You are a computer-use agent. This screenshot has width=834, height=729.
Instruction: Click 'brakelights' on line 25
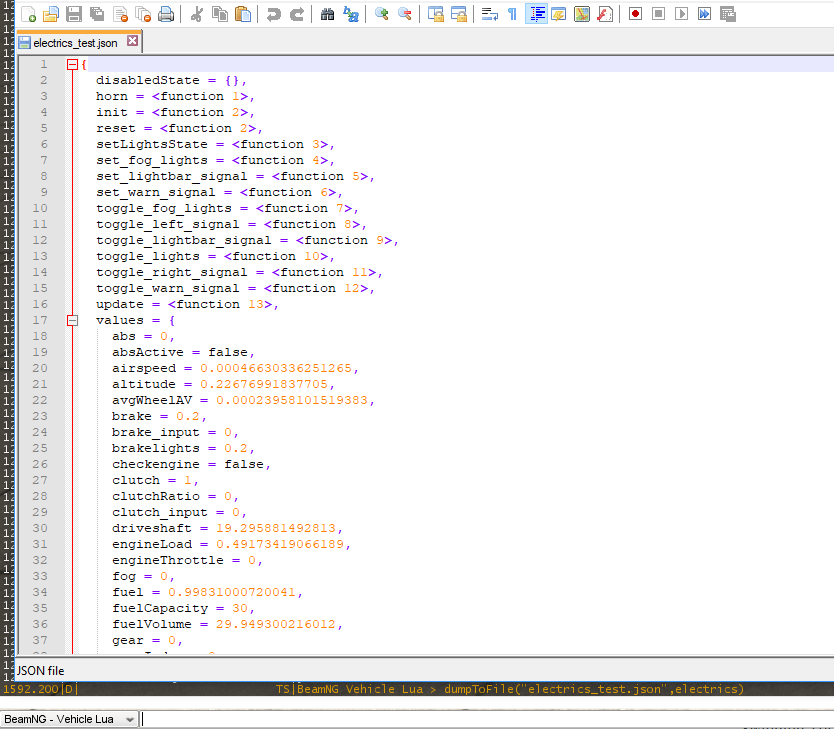155,448
